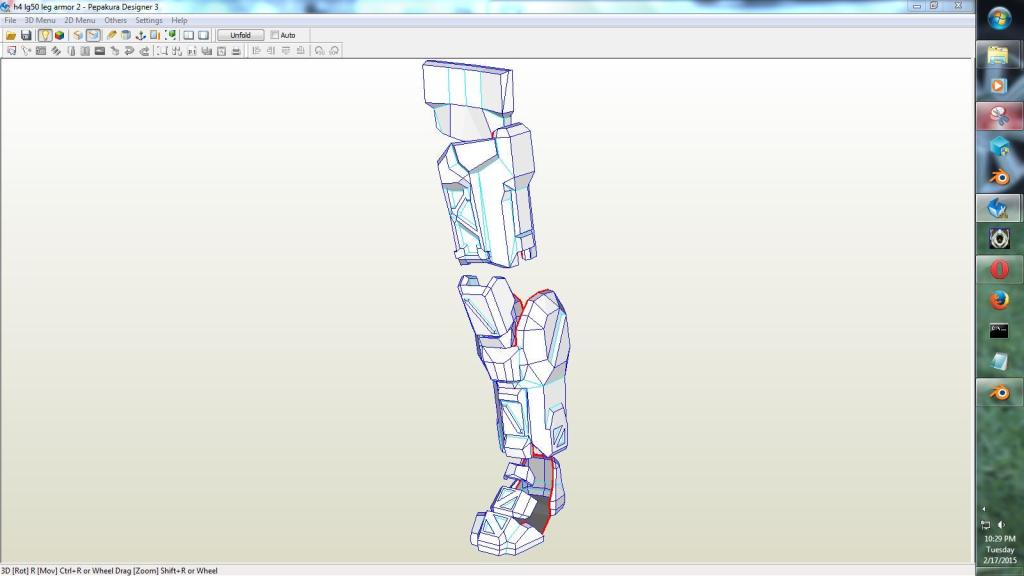
Task: Open the 3D Menu
Action: pyautogui.click(x=40, y=20)
